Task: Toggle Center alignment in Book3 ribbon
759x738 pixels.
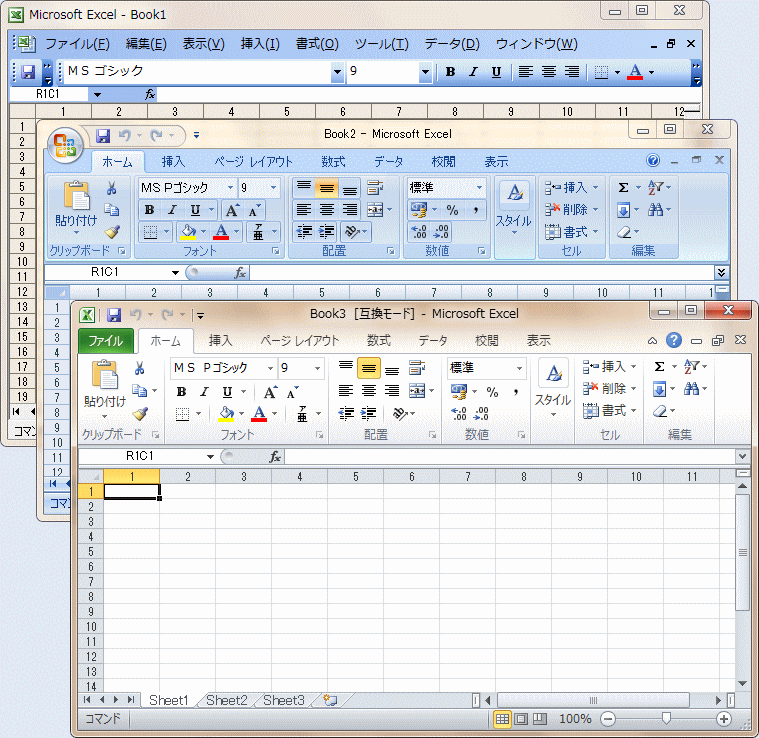Action: click(369, 391)
